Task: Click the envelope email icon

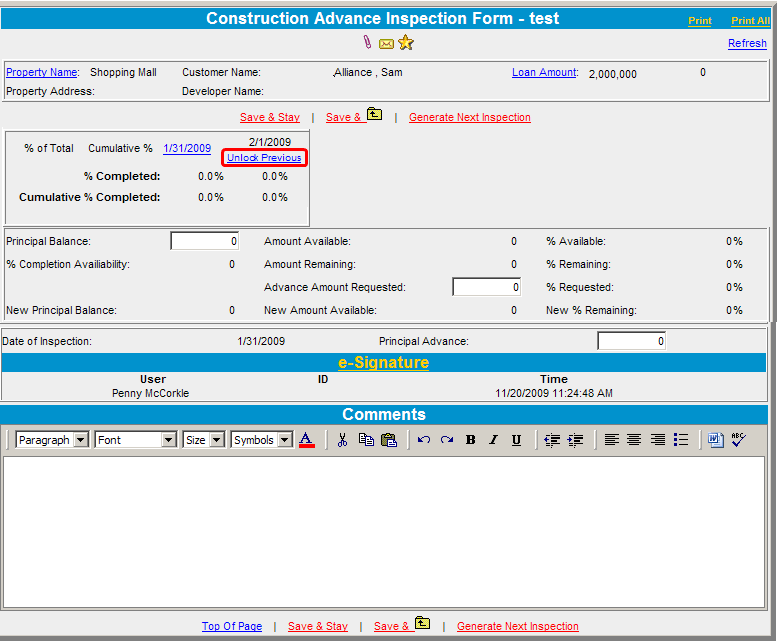Action: click(x=387, y=44)
